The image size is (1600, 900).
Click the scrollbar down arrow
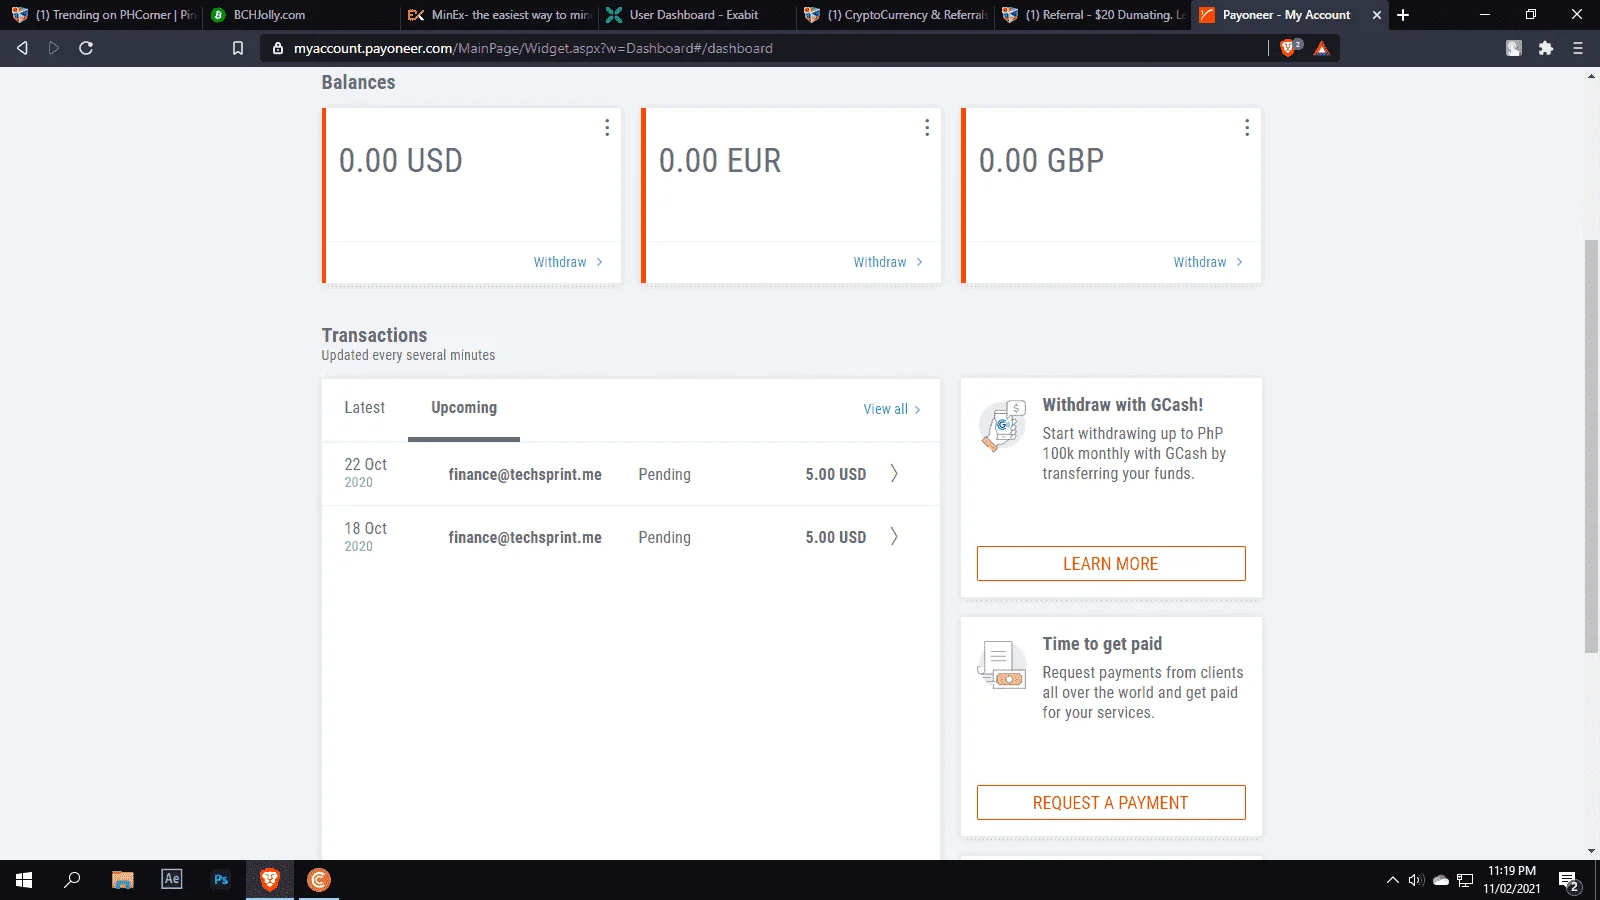click(x=1591, y=852)
